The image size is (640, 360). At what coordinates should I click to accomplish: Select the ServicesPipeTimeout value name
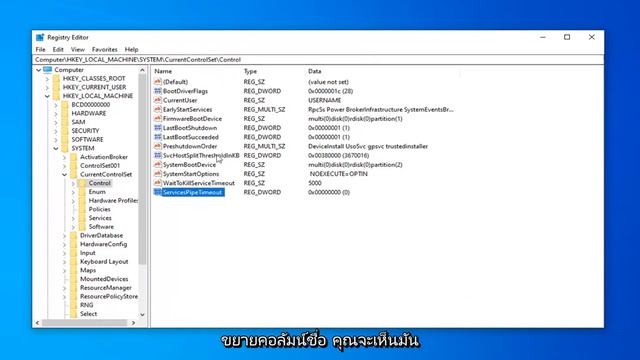192,192
